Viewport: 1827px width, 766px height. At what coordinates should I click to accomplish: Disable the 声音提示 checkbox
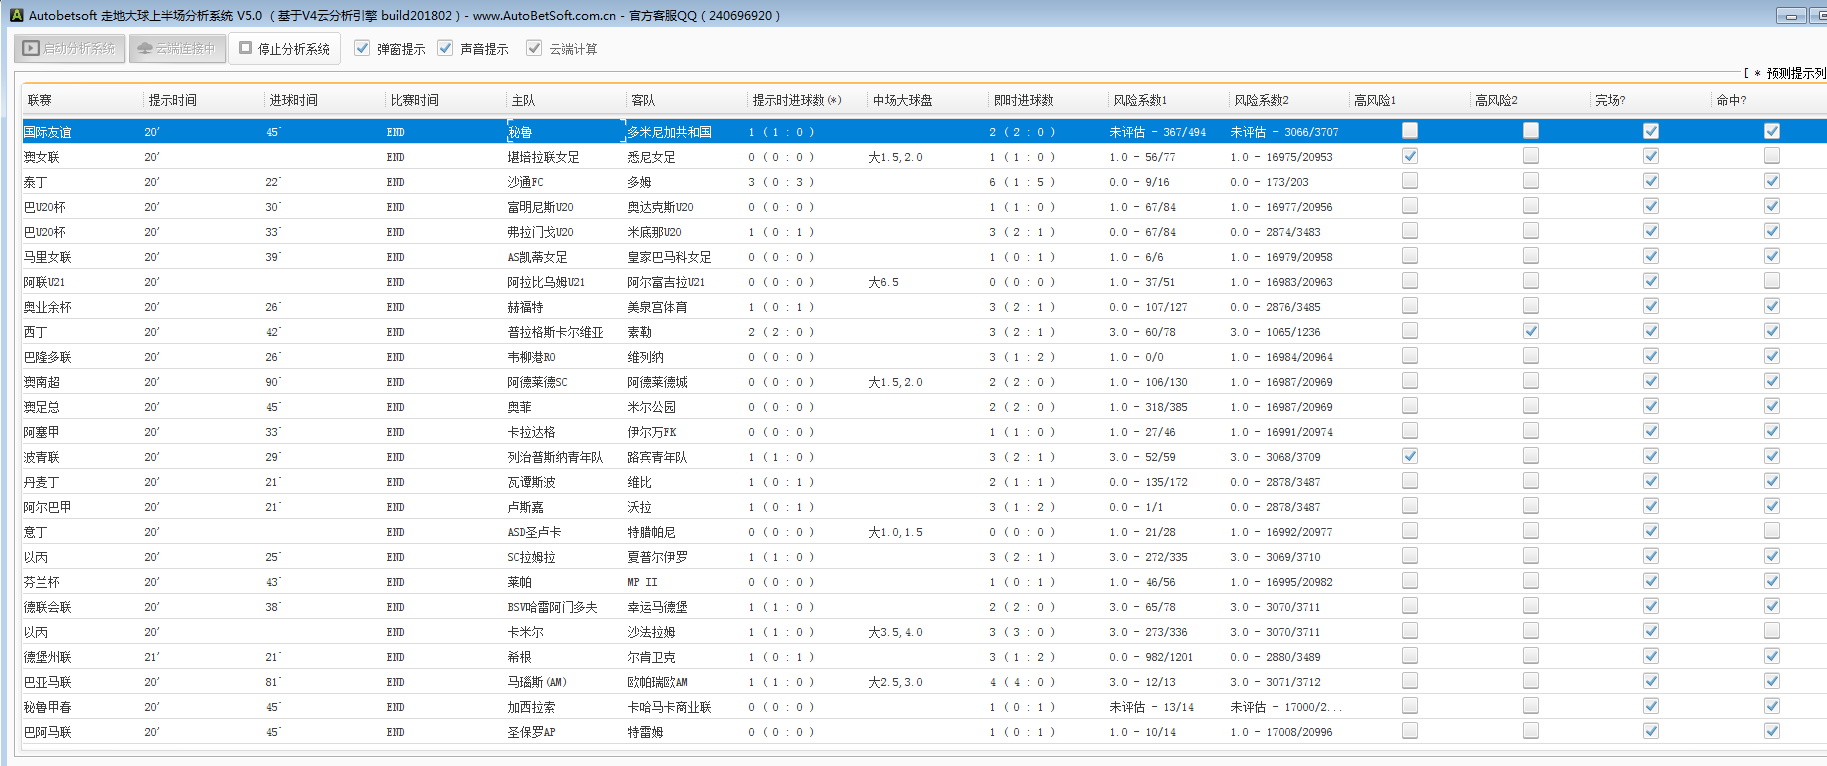tap(445, 48)
